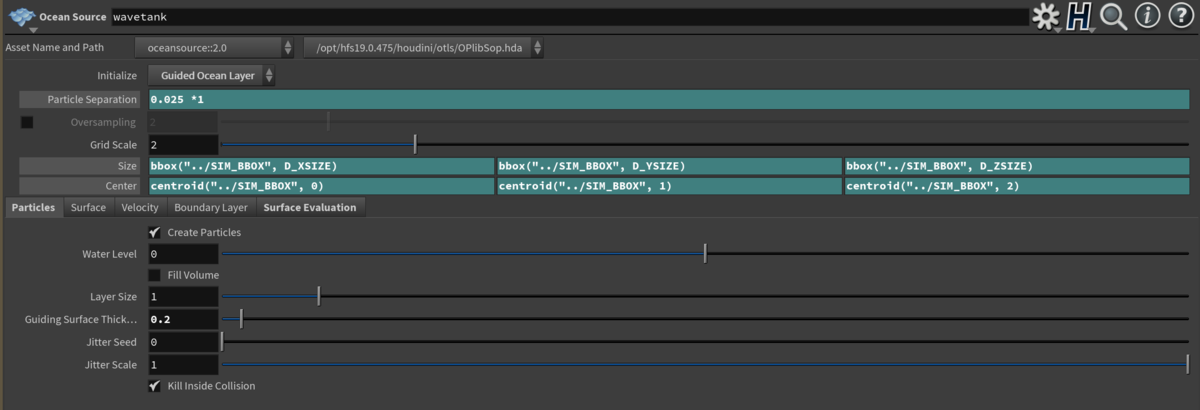Click the Houdini H presets icon
The height and width of the screenshot is (410, 1200).
click(x=1079, y=16)
